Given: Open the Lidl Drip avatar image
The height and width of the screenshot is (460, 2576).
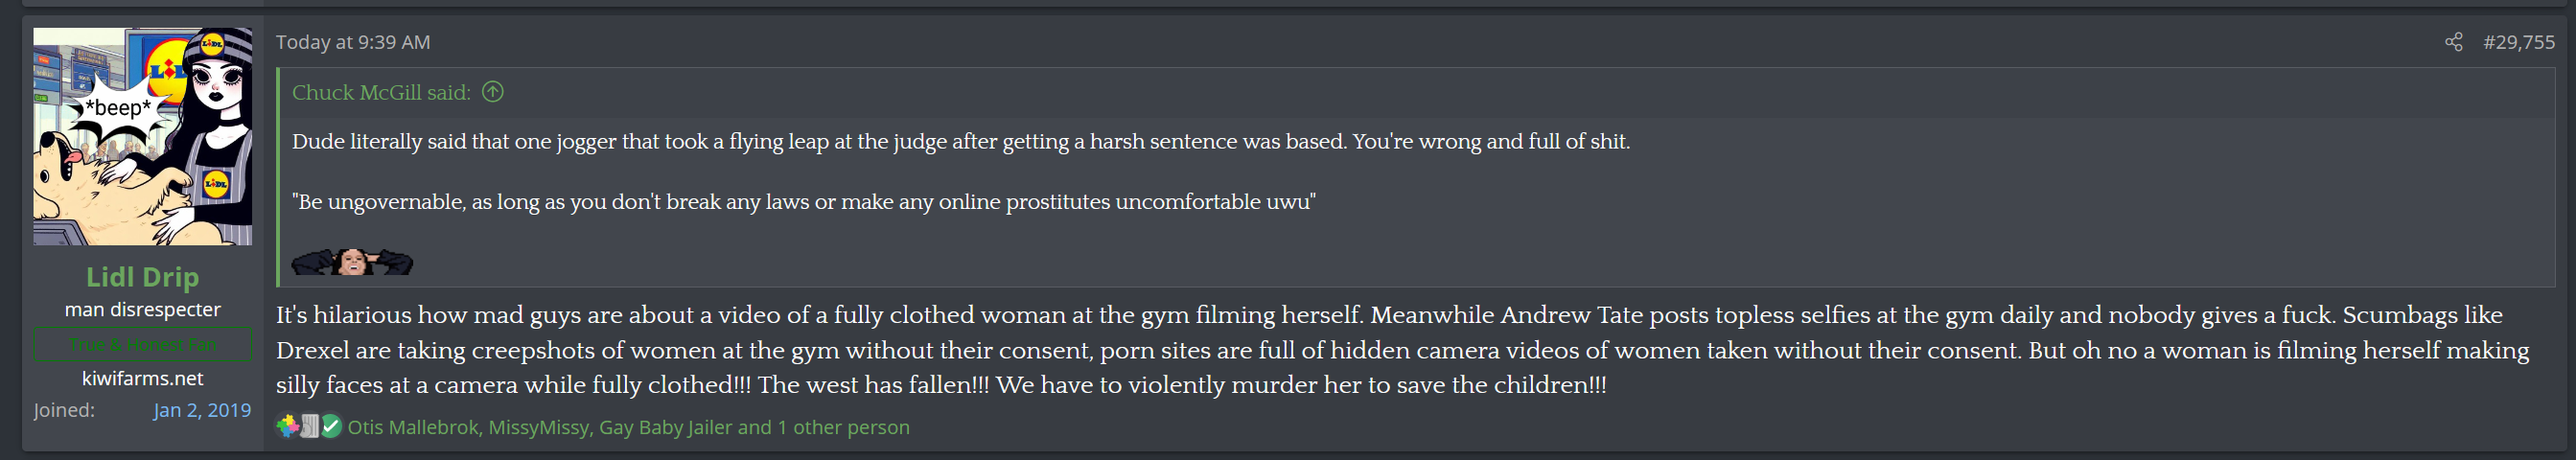Looking at the screenshot, I should pos(143,137).
